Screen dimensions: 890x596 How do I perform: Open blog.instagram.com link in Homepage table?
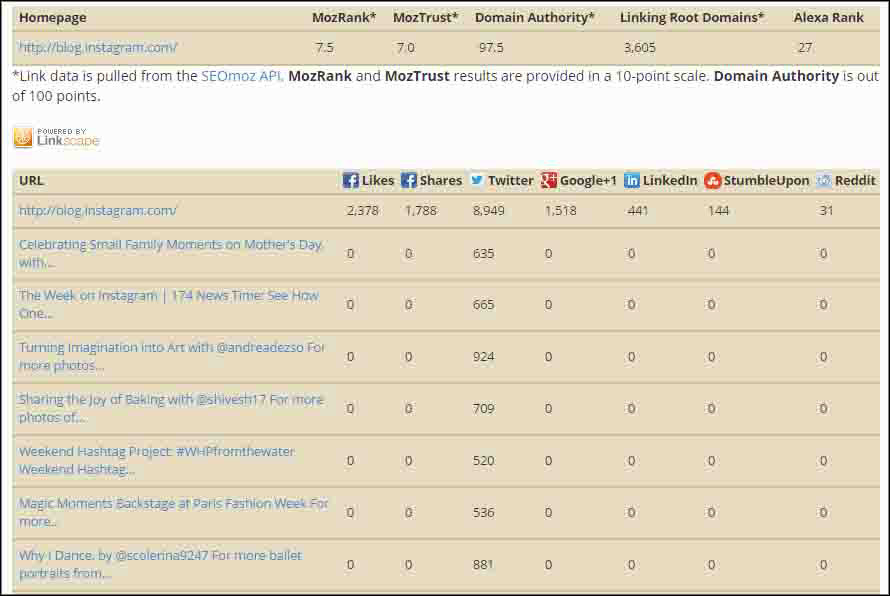coord(98,47)
